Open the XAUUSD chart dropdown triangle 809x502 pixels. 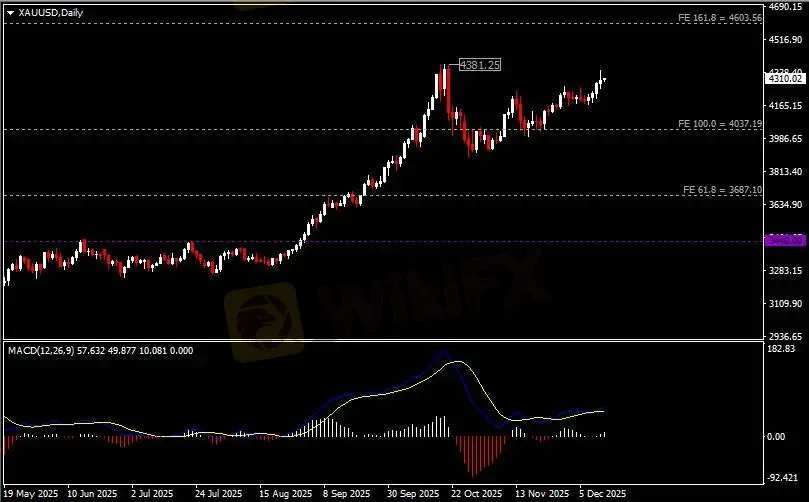coord(10,13)
